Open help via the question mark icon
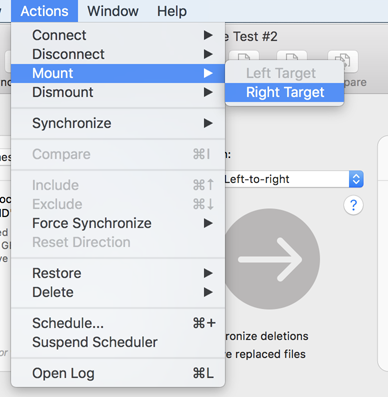The image size is (388, 397). pyautogui.click(x=353, y=205)
